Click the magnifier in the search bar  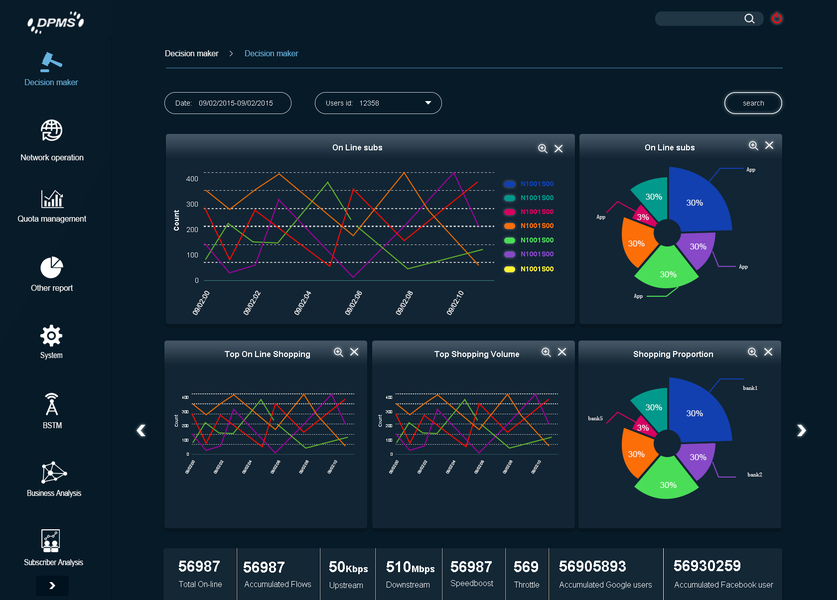(749, 19)
